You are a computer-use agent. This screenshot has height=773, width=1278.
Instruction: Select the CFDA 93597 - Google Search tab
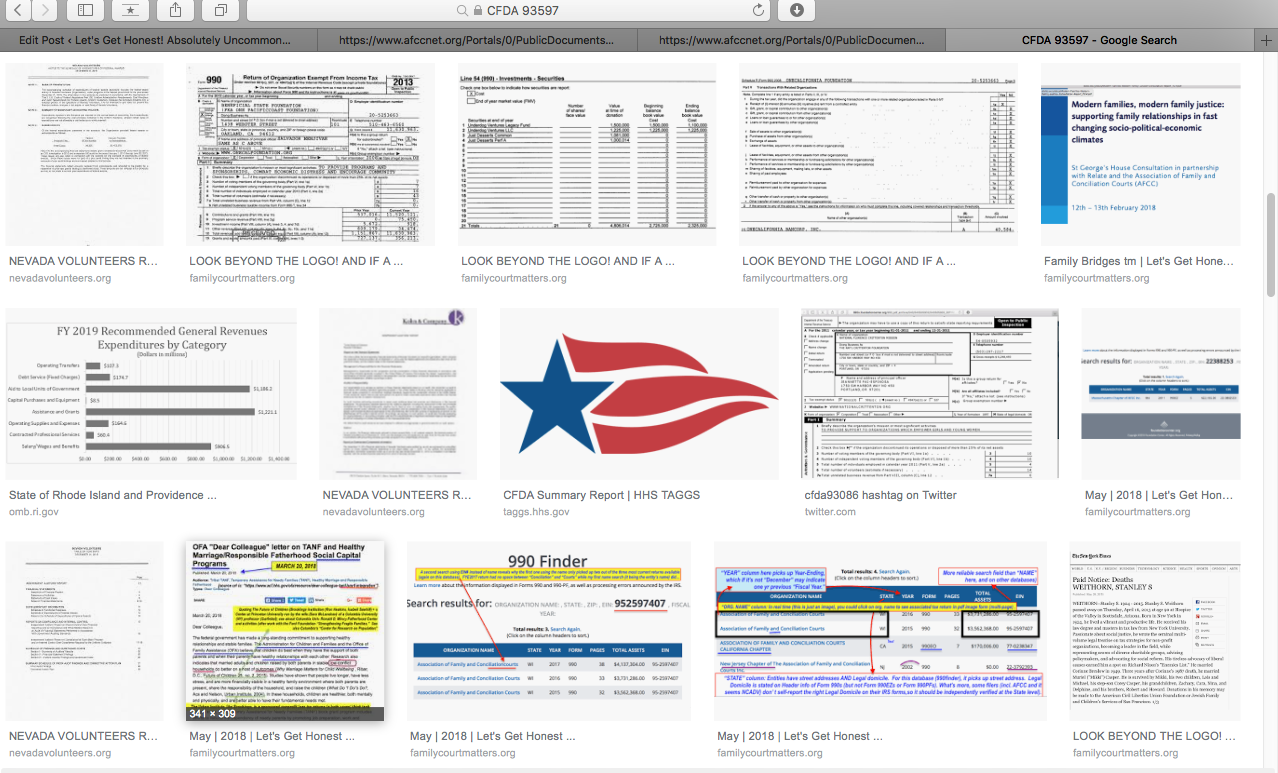(1098, 40)
